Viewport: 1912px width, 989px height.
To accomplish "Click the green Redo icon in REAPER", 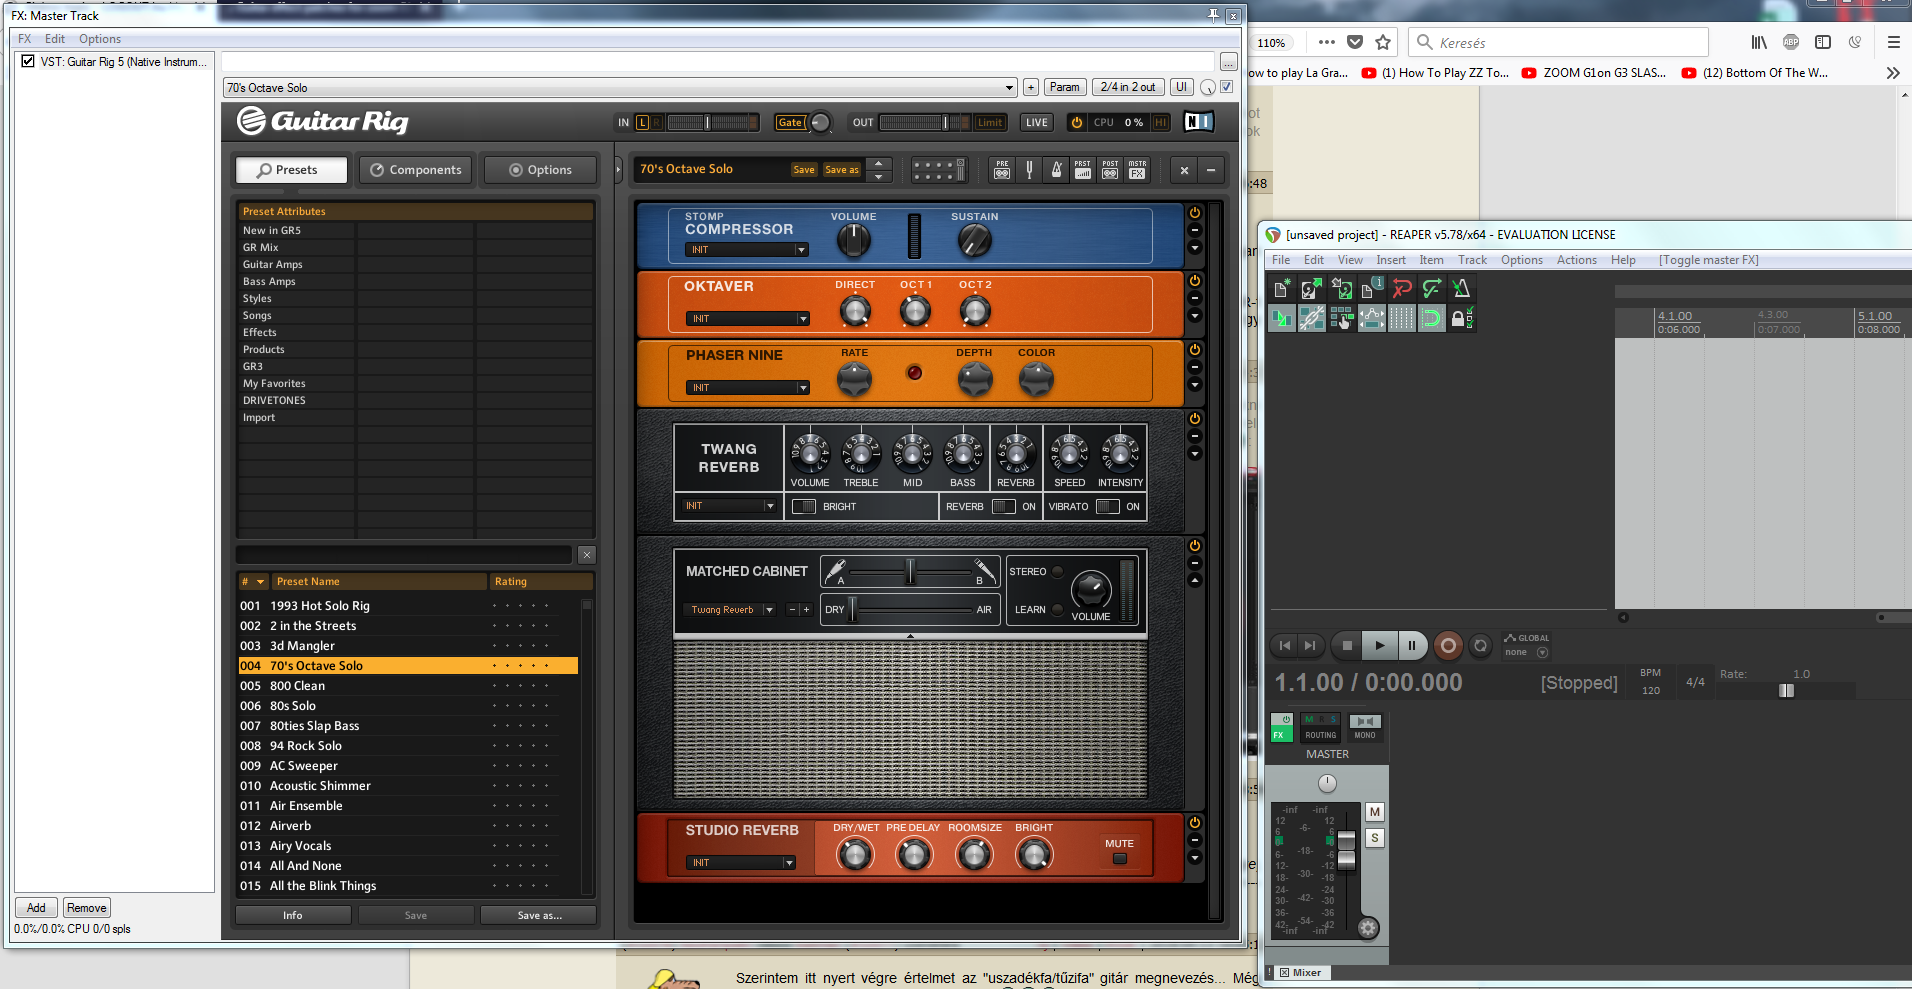I will pyautogui.click(x=1432, y=289).
